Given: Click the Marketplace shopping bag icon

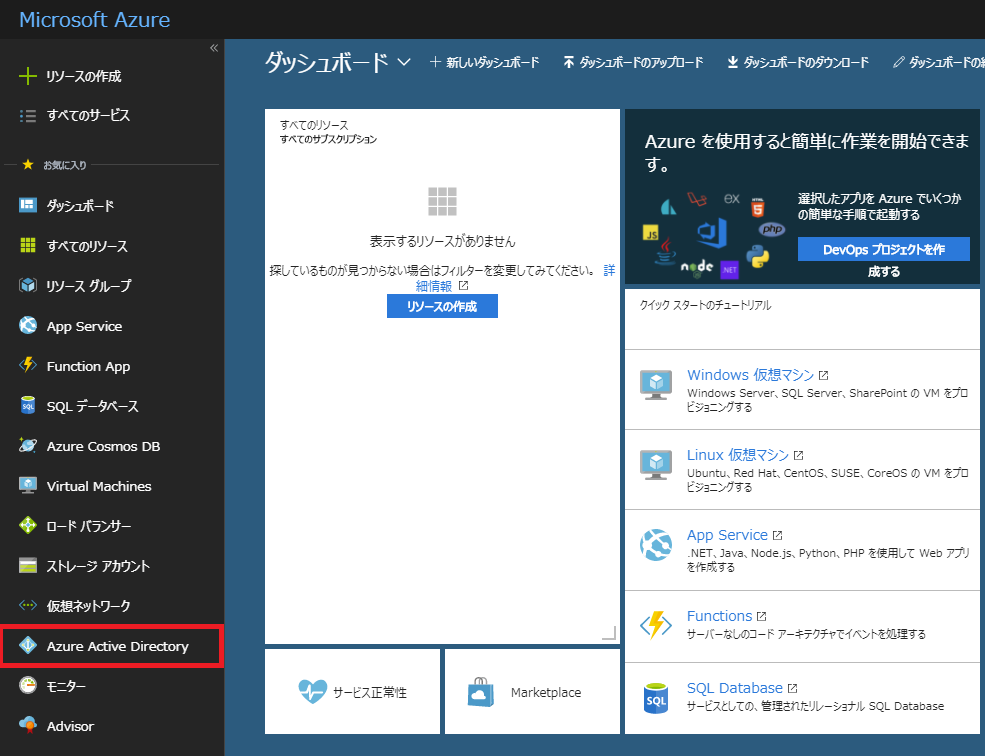Looking at the screenshot, I should coord(481,691).
